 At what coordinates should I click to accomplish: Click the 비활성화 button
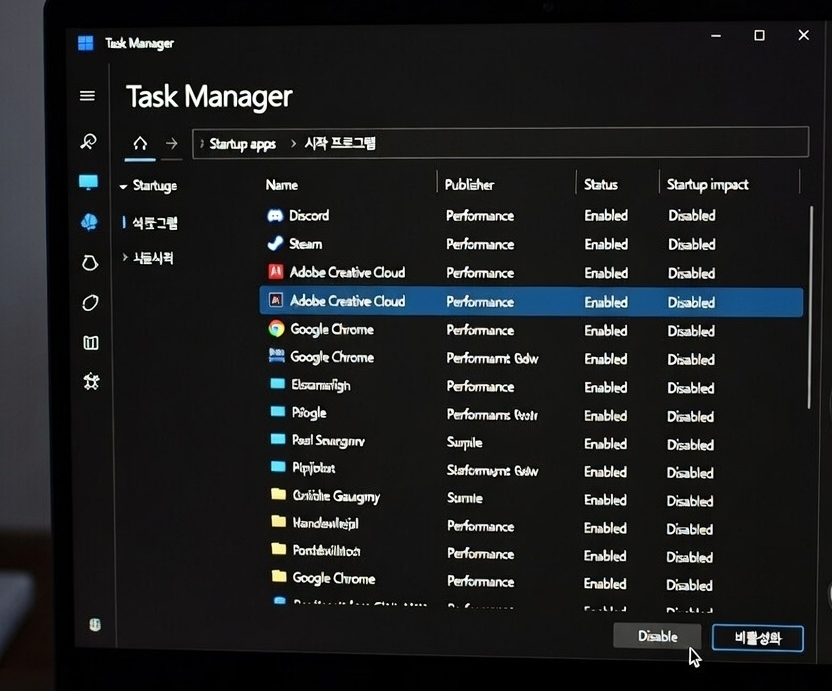(x=758, y=637)
